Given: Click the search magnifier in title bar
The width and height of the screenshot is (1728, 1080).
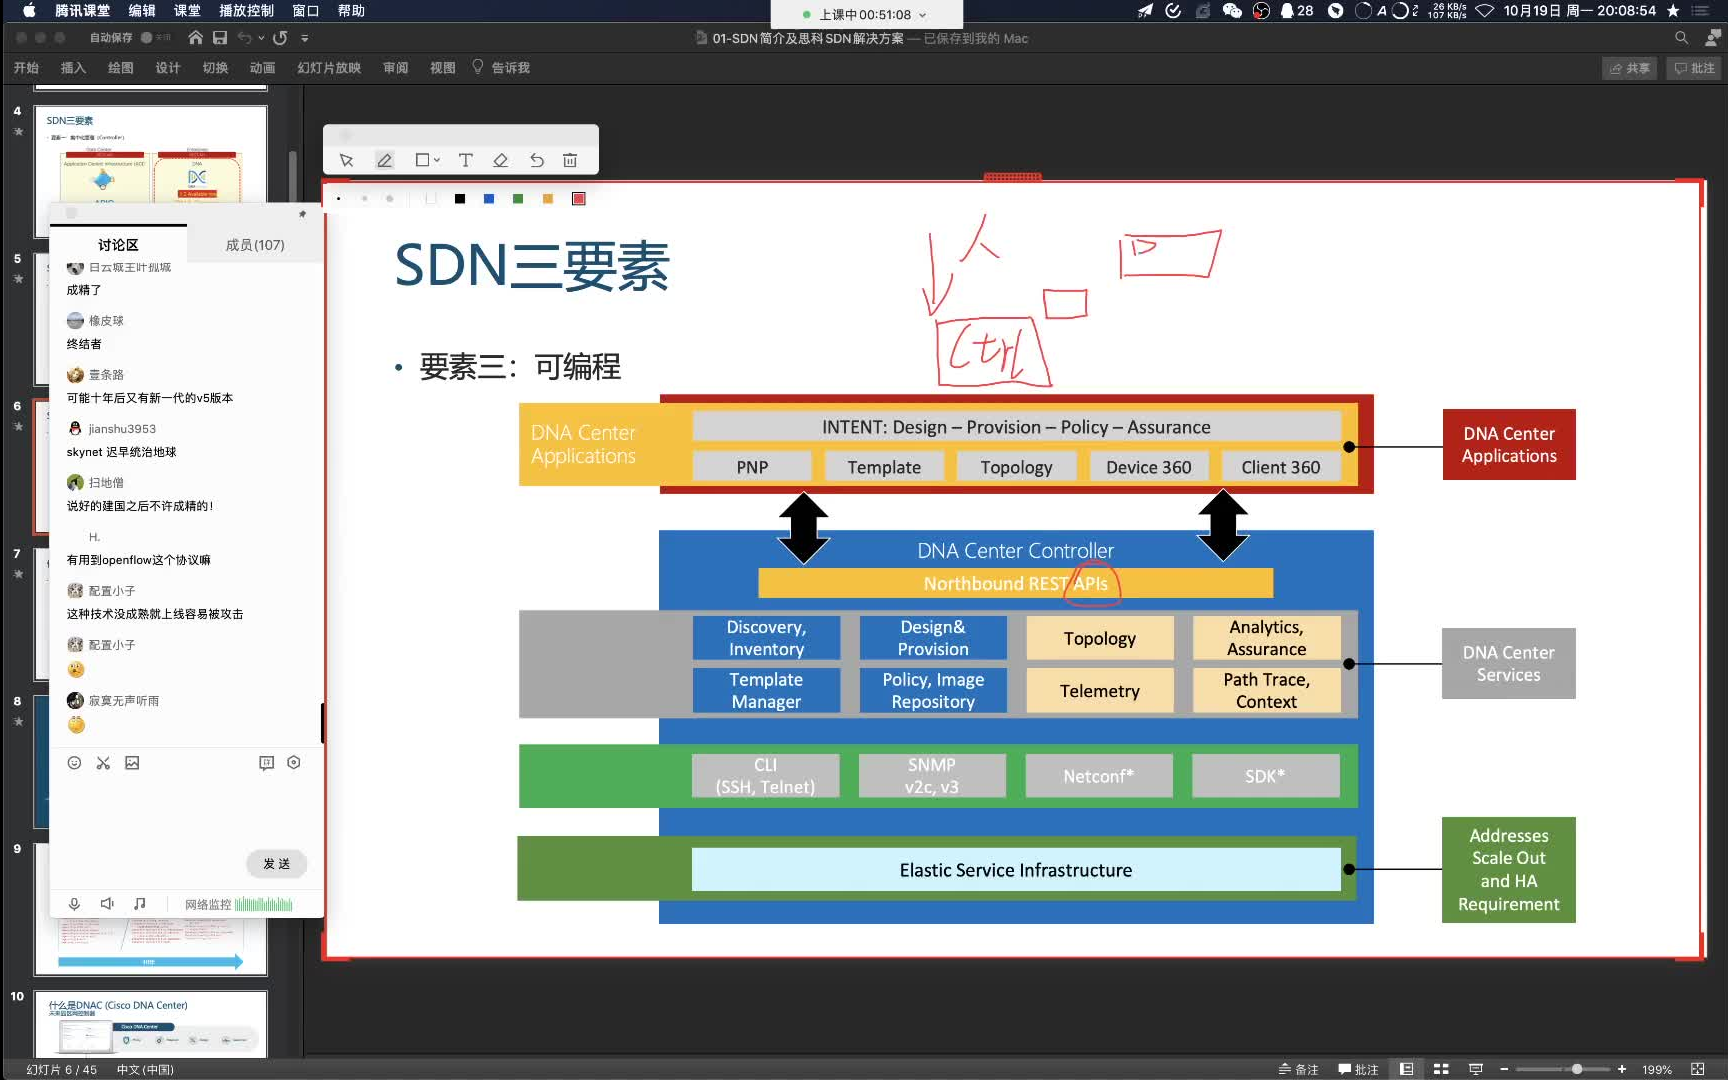Looking at the screenshot, I should pyautogui.click(x=1681, y=38).
